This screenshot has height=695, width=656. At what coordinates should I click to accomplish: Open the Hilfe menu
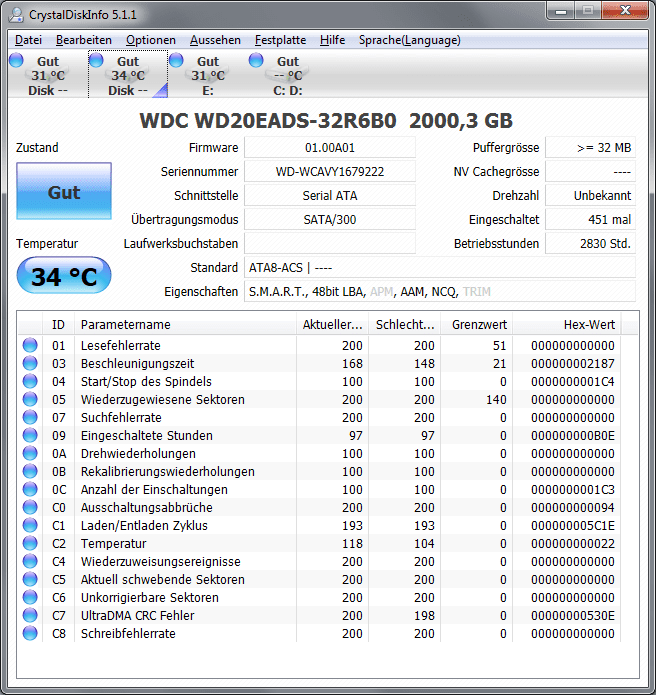coord(332,40)
